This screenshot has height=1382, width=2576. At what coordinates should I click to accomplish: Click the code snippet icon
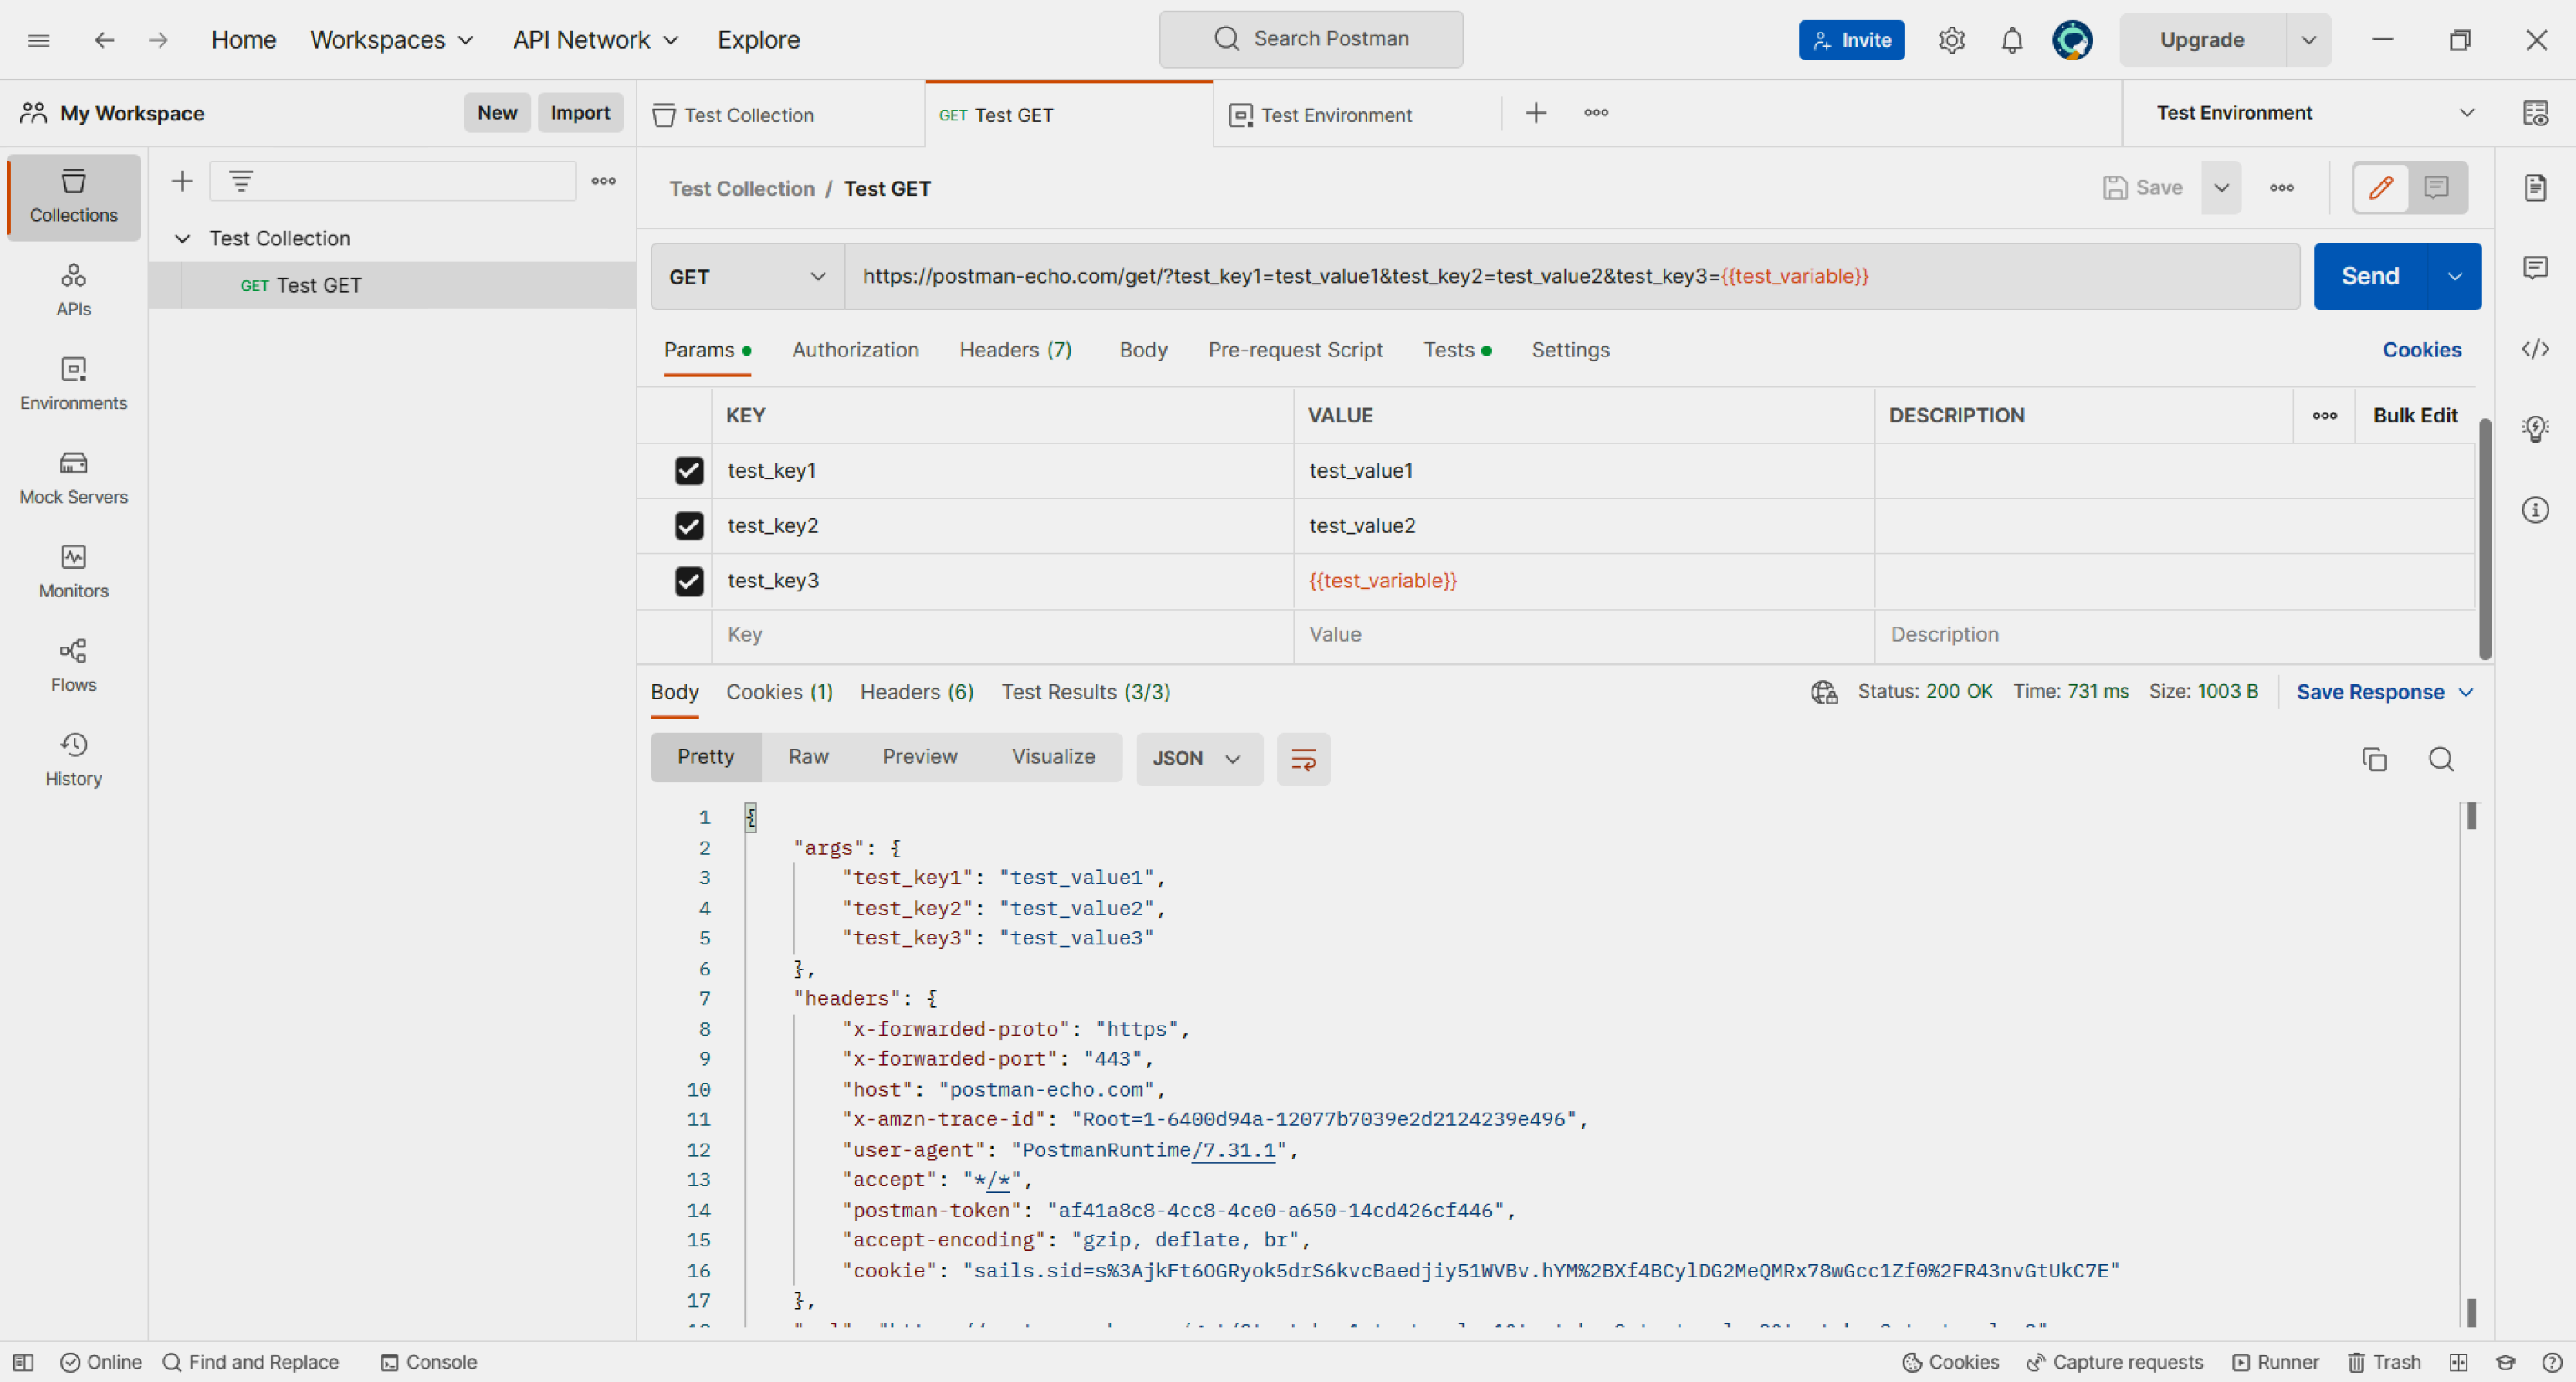coord(2534,349)
